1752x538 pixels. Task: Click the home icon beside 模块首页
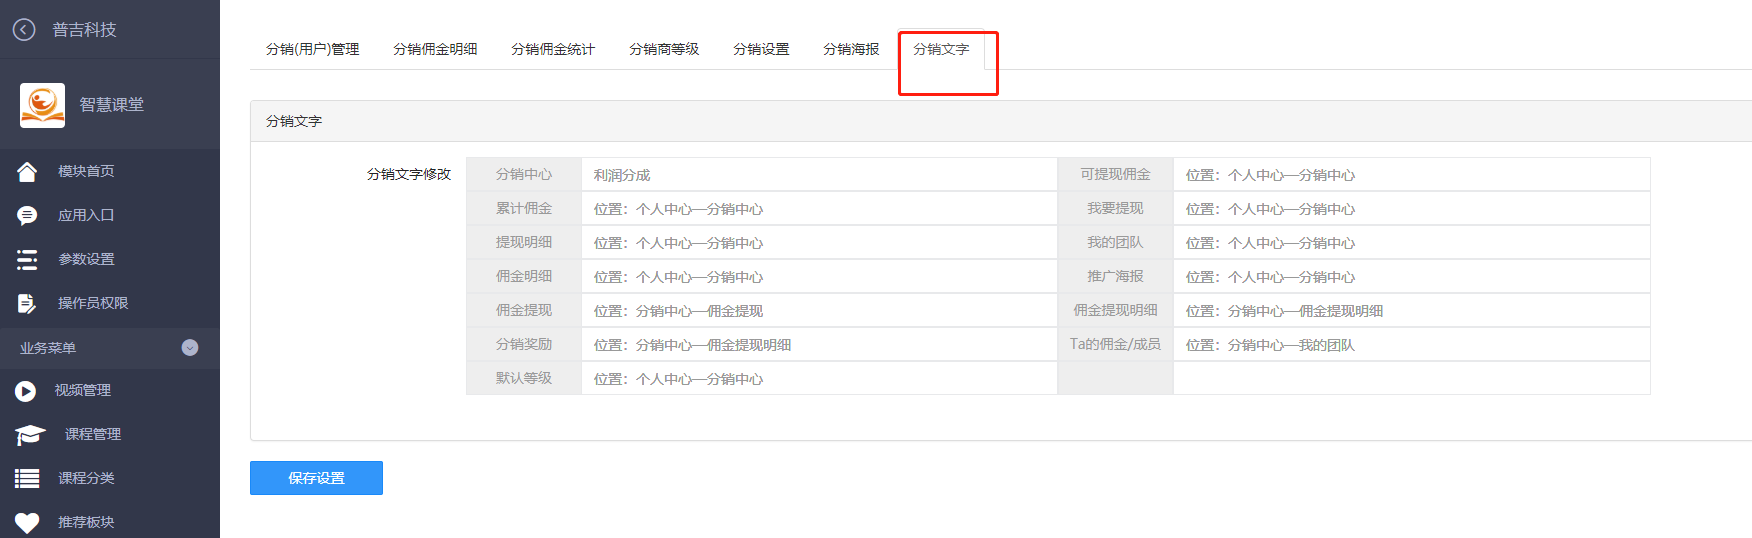27,172
